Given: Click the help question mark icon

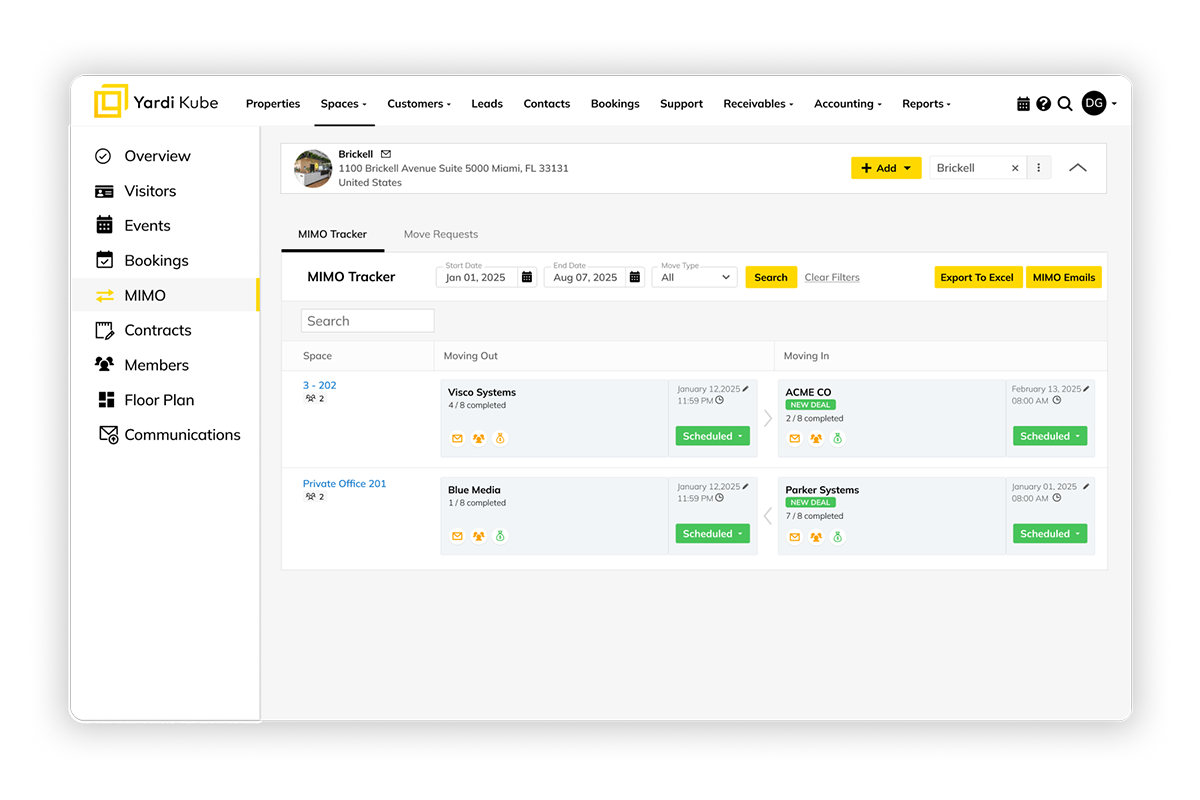Looking at the screenshot, I should coord(1043,104).
